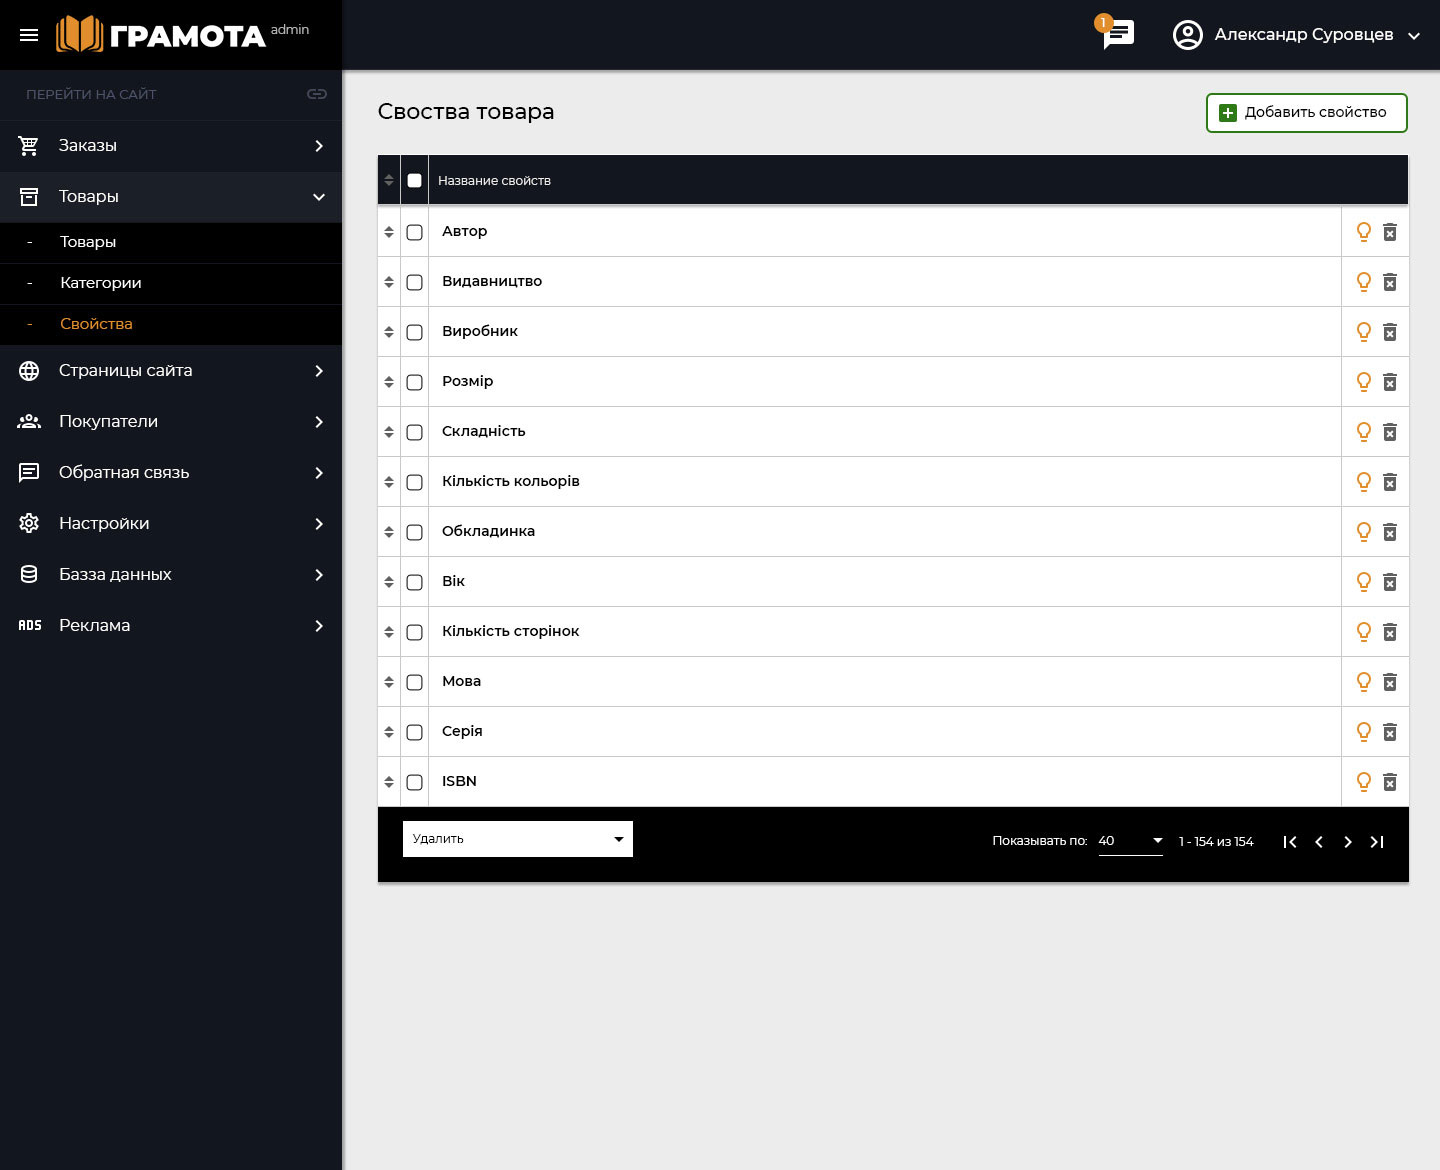Expand the Покупатели chevron
1440x1170 pixels.
tap(319, 422)
